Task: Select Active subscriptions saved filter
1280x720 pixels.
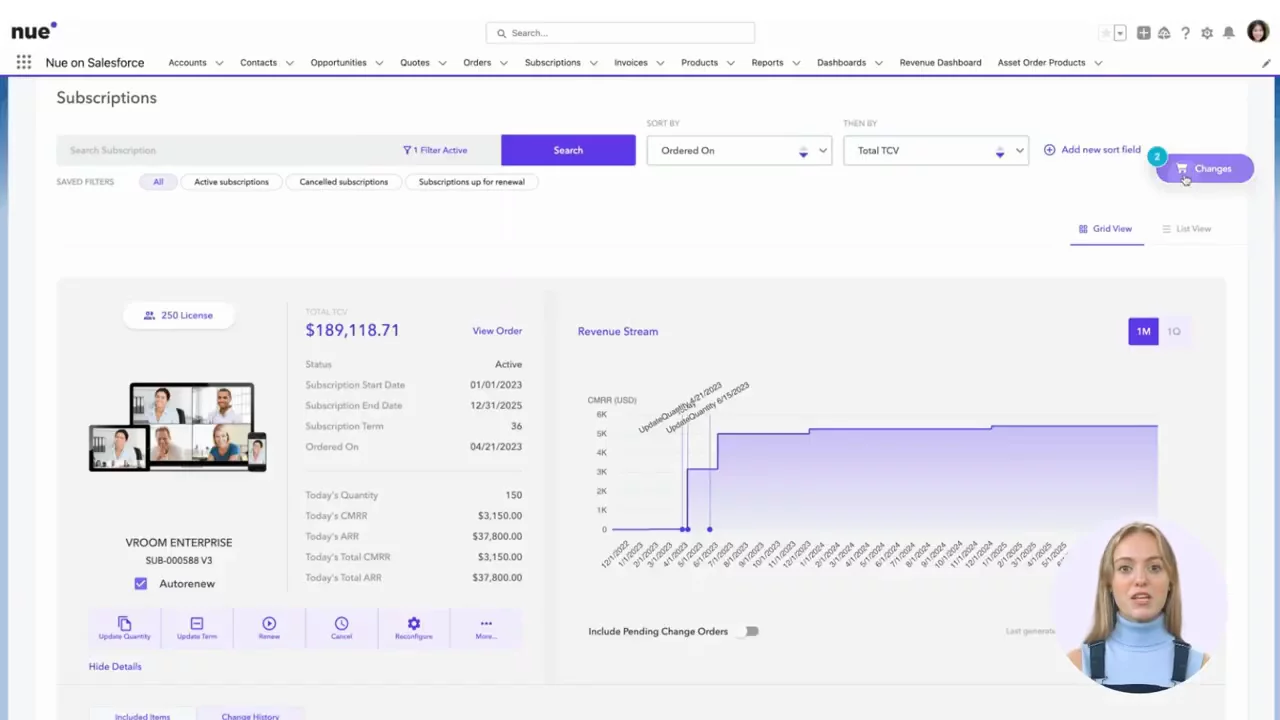Action: 231,182
